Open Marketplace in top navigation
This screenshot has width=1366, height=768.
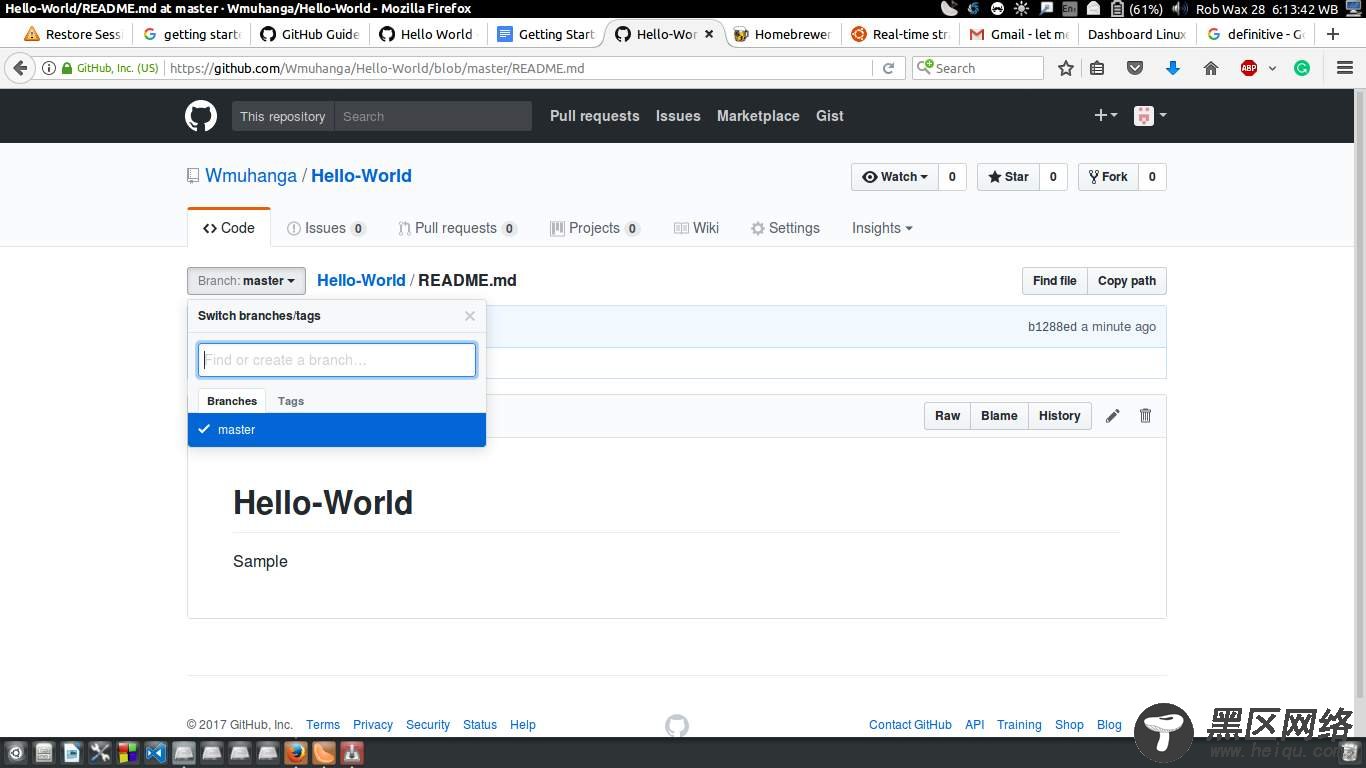pos(758,116)
